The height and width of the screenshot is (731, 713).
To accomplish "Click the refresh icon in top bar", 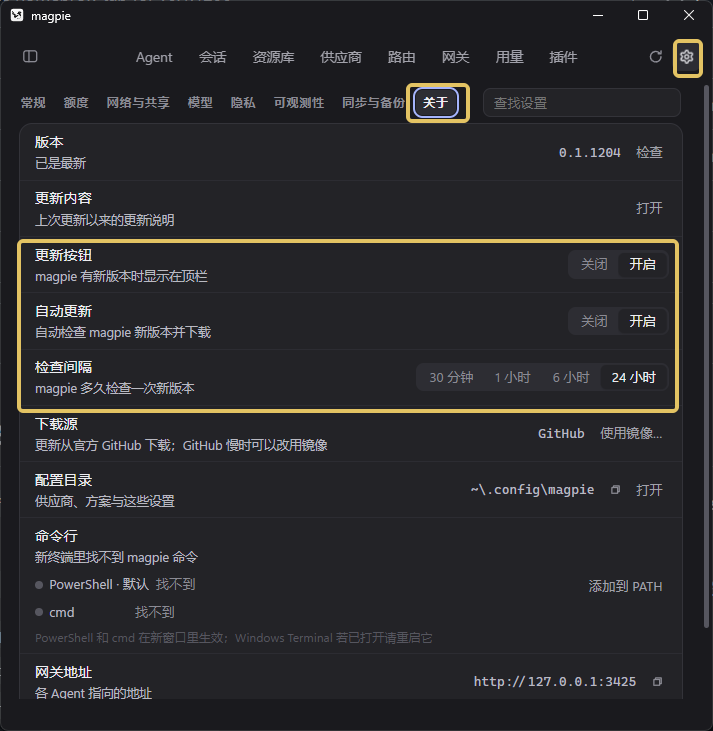I will (x=656, y=57).
